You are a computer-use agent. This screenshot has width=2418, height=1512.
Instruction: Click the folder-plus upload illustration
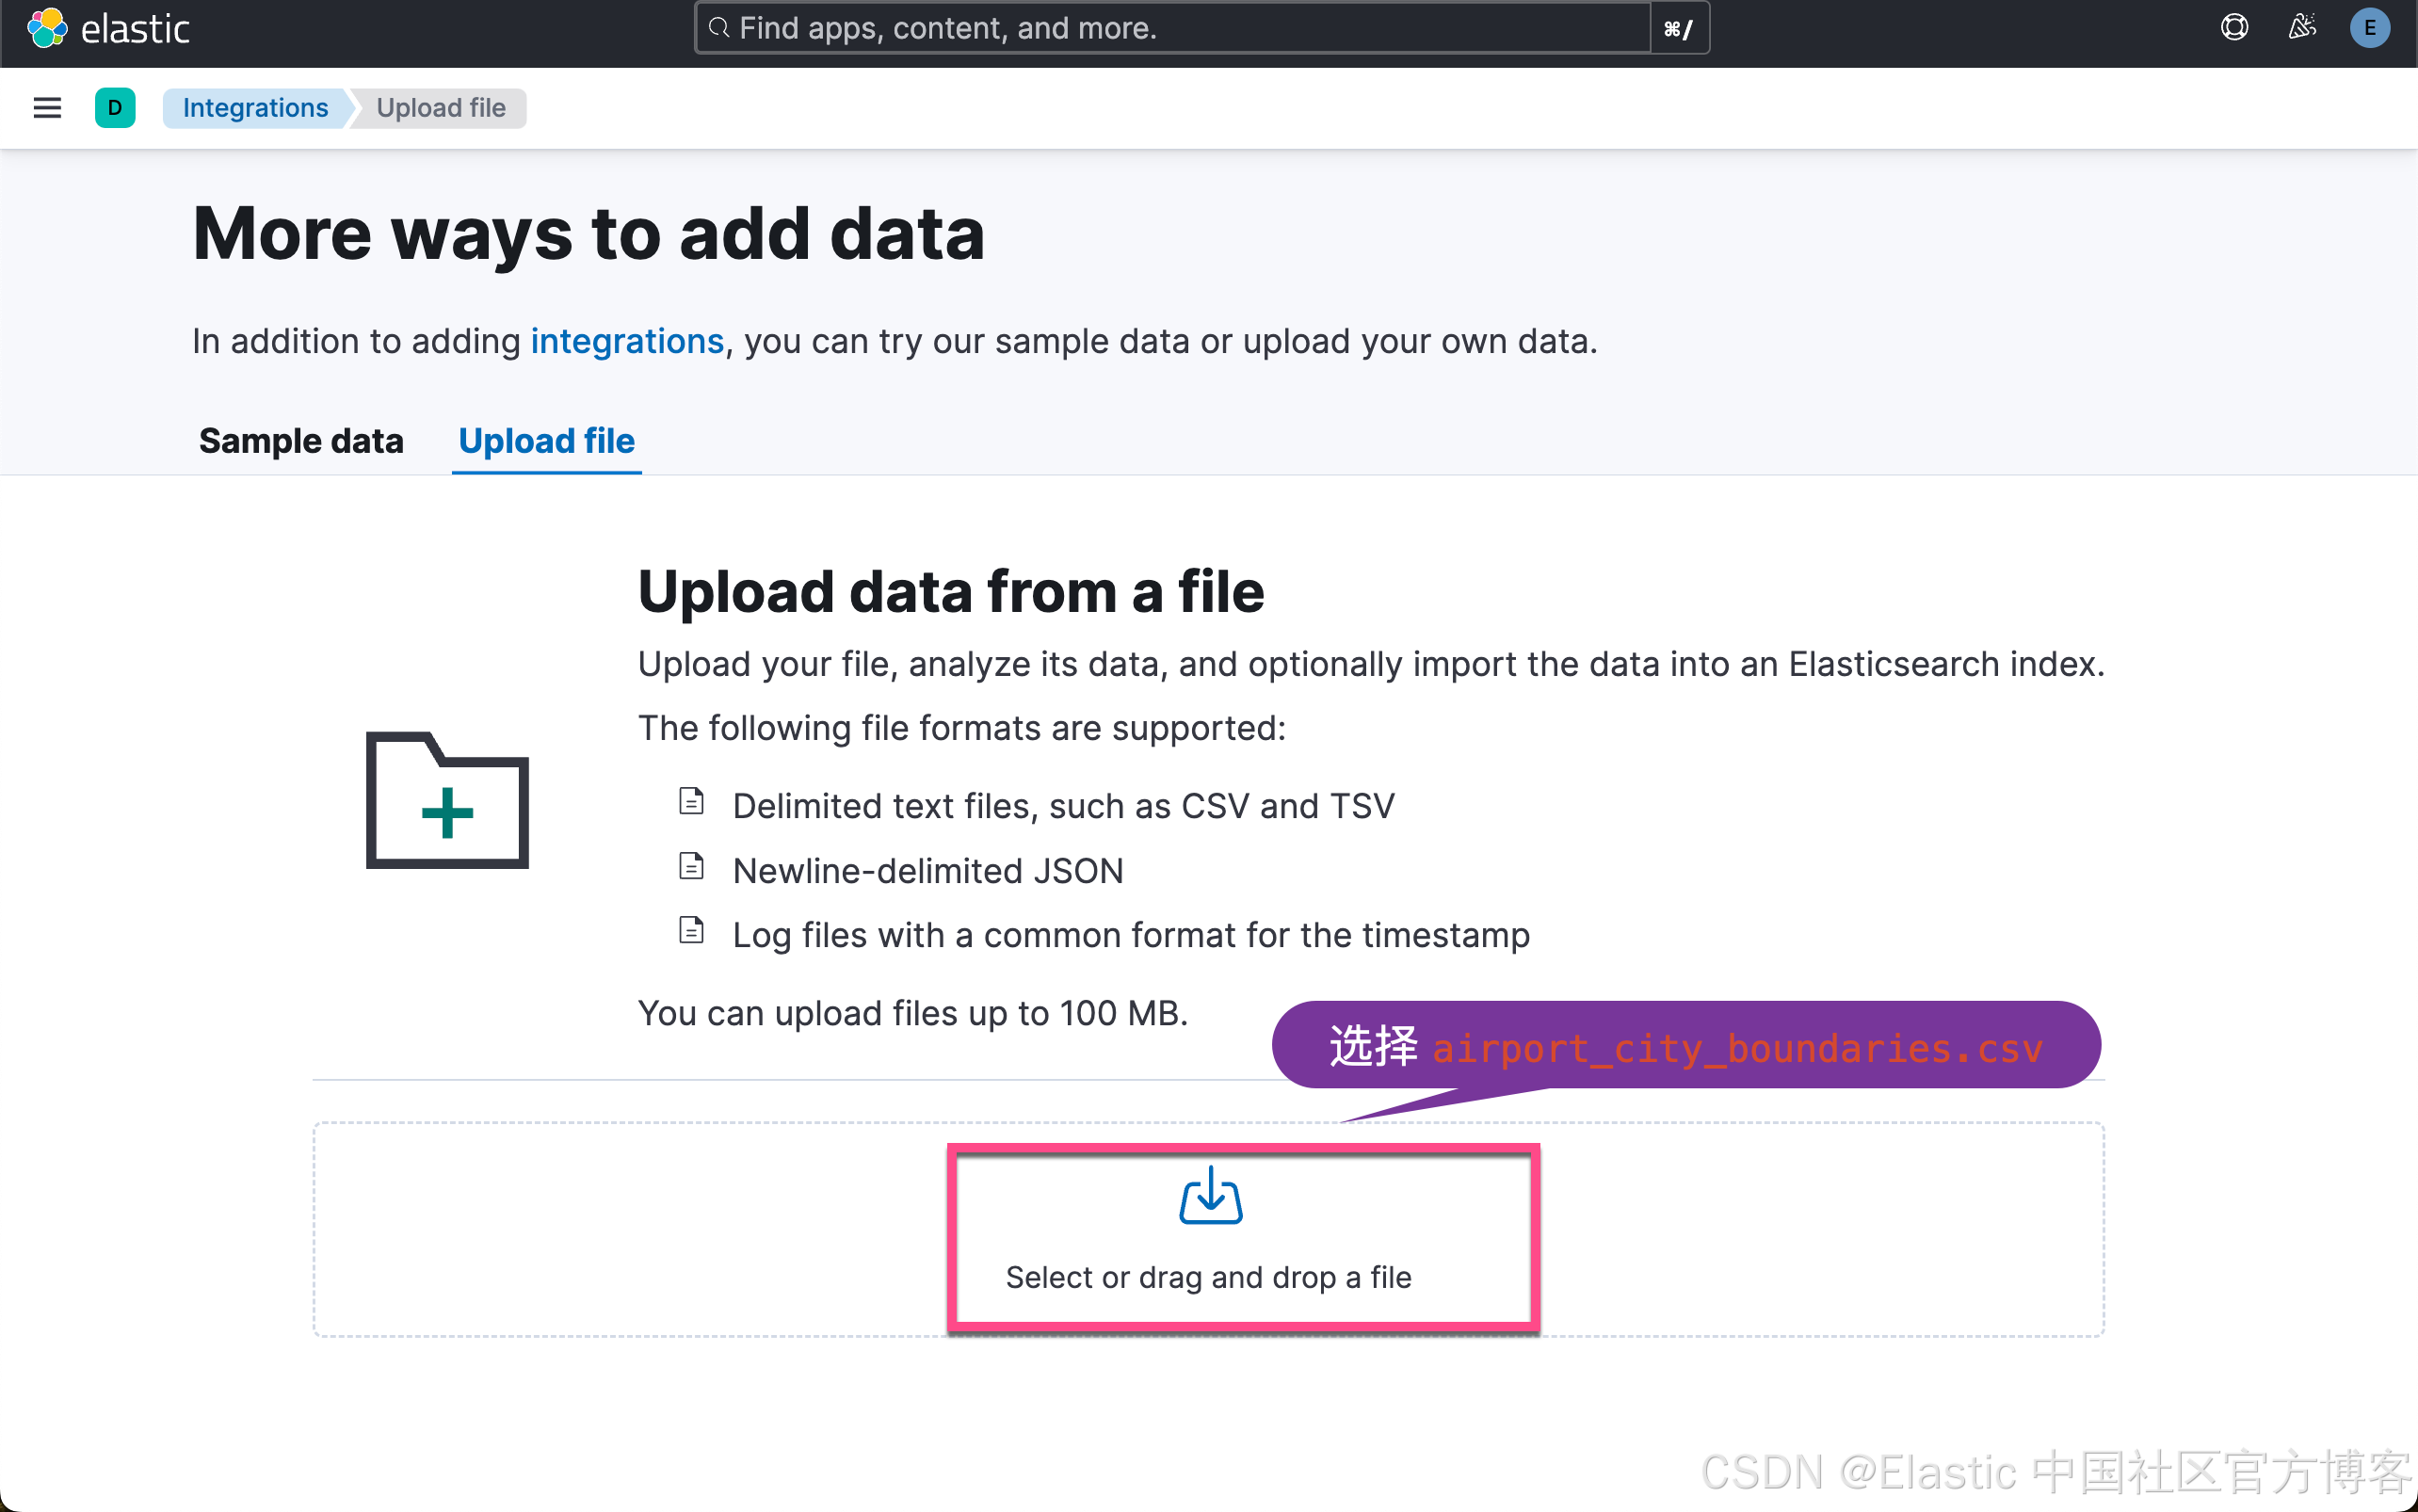tap(447, 800)
